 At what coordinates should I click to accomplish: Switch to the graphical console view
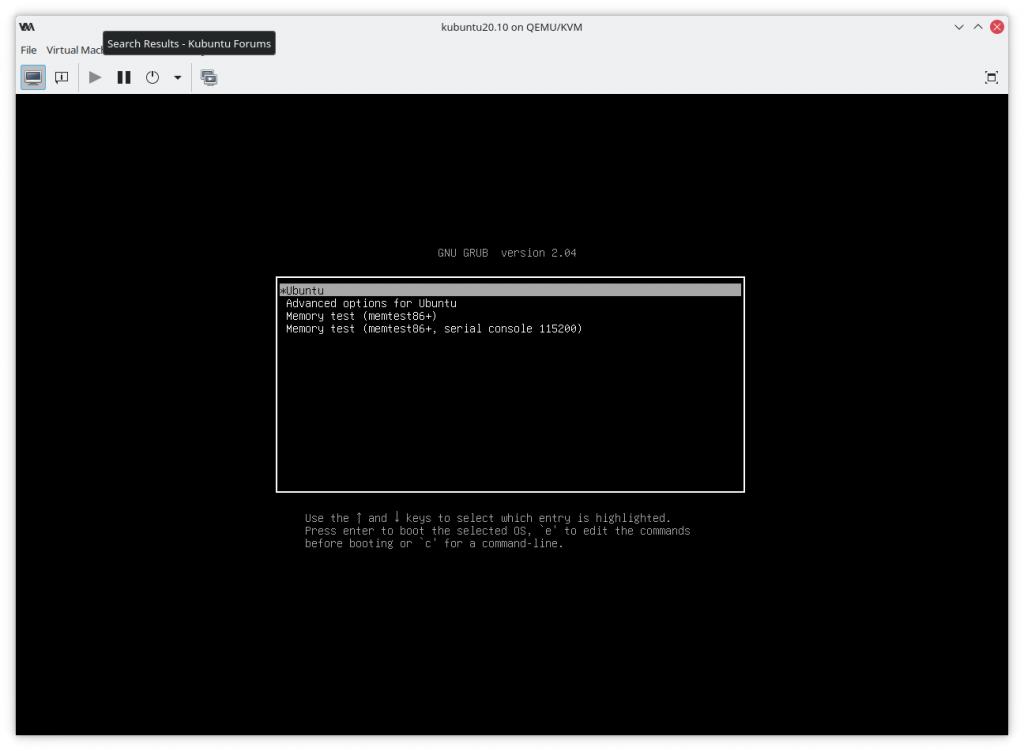pos(34,76)
